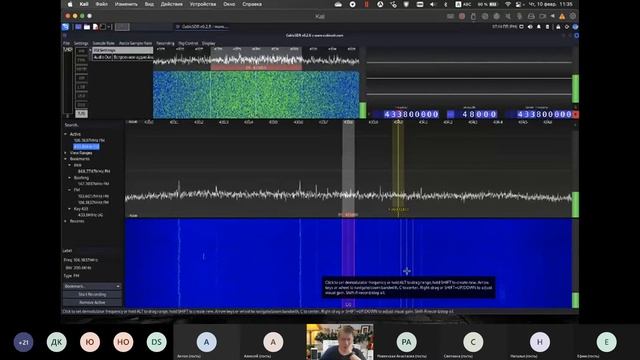Select DSB demodulator mode
Screen dimensions: 640x360
tap(81, 105)
